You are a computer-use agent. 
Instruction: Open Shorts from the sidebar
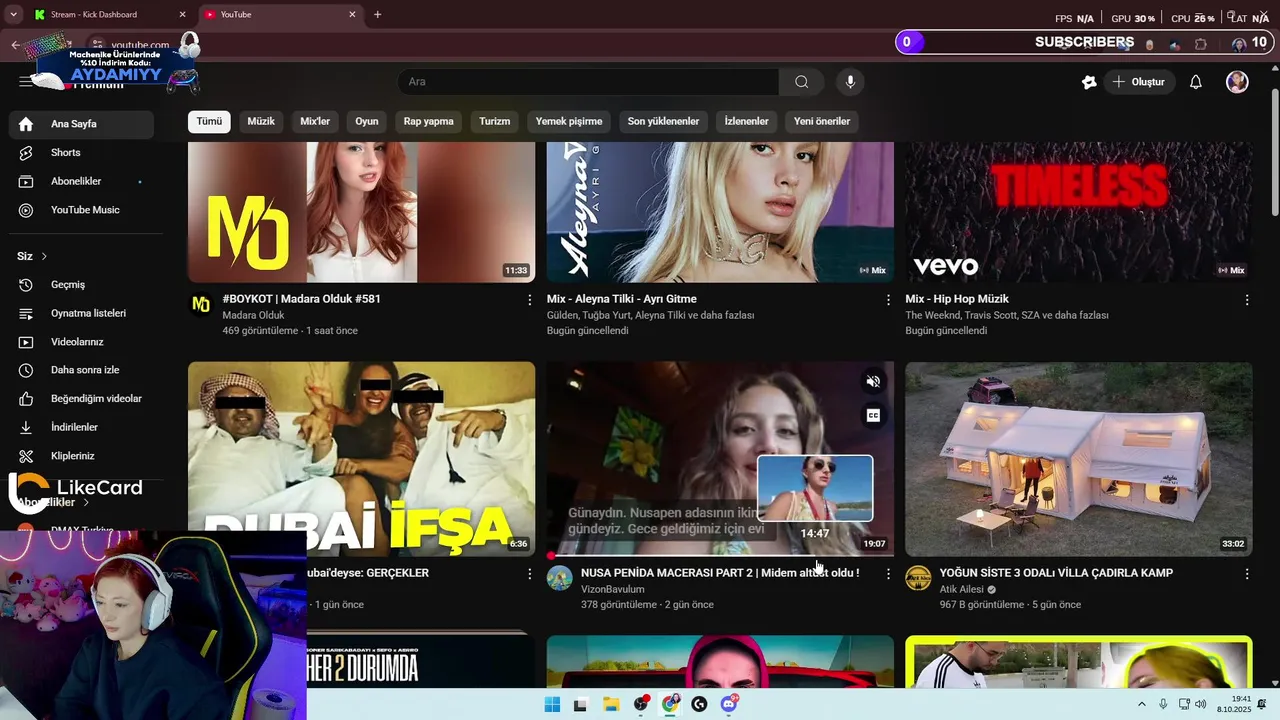click(x=81, y=153)
